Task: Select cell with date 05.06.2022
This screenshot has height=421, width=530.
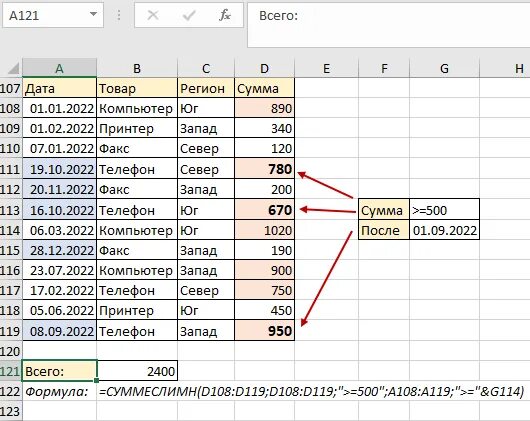Action: click(59, 310)
